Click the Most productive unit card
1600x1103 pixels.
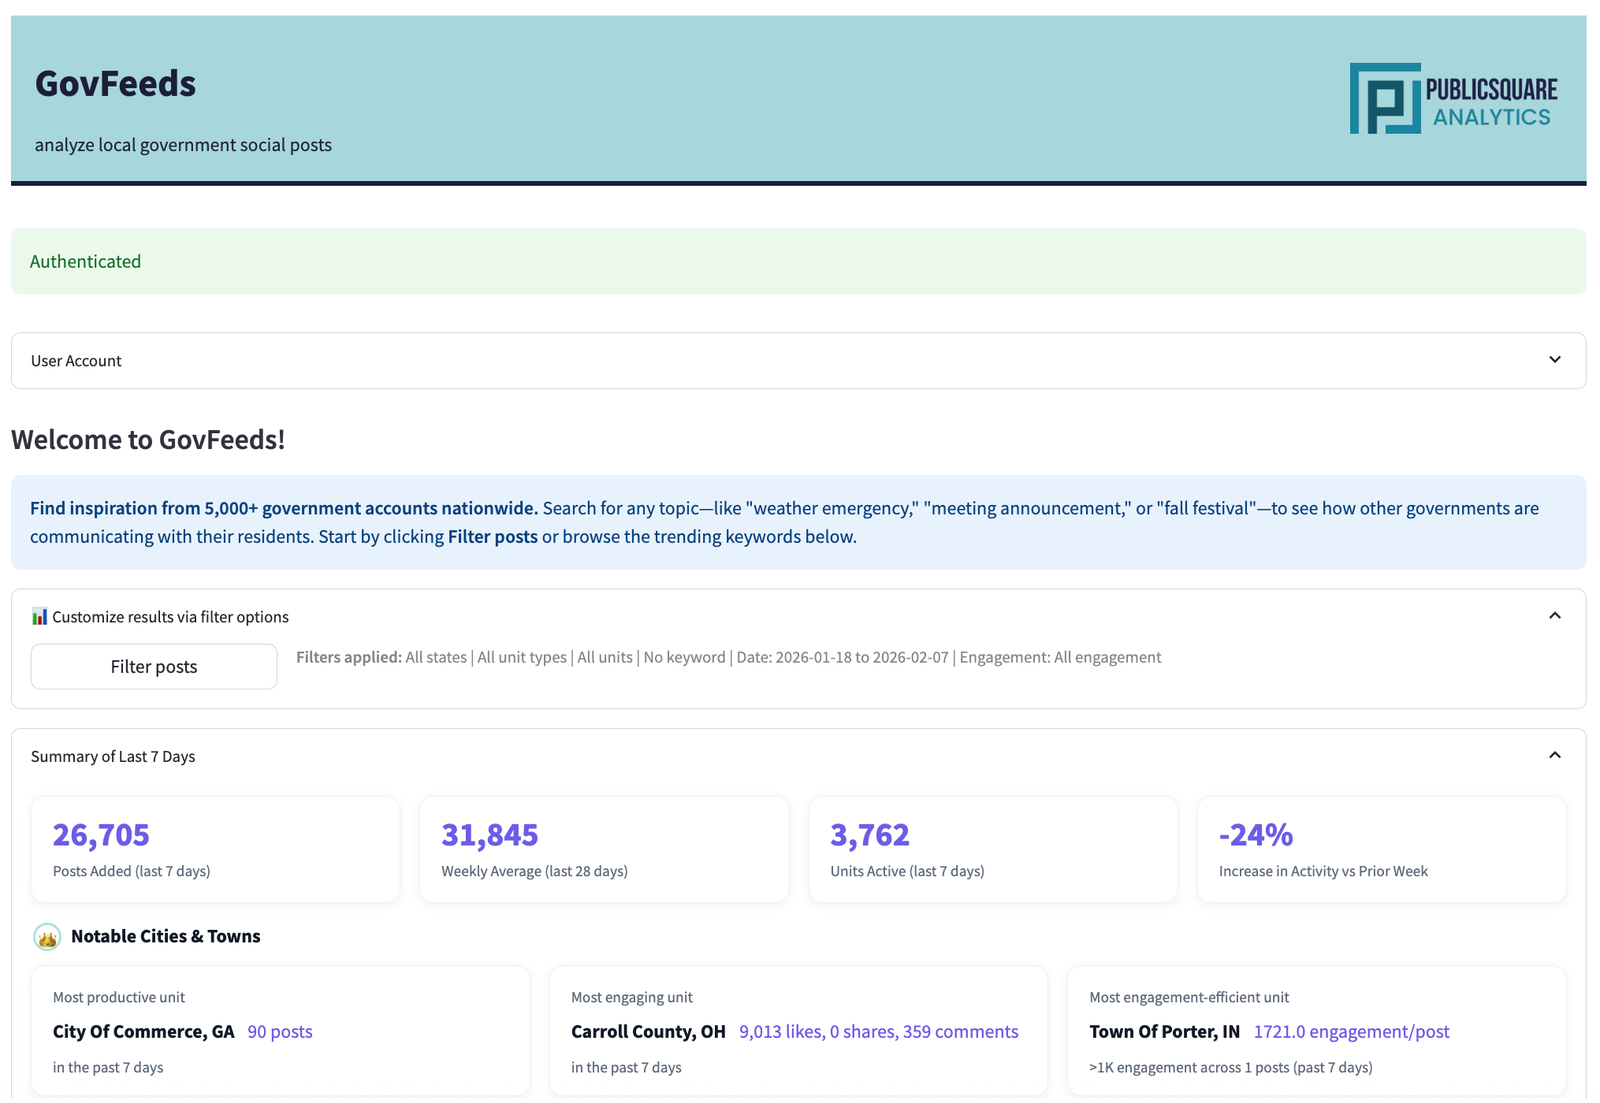(281, 1031)
